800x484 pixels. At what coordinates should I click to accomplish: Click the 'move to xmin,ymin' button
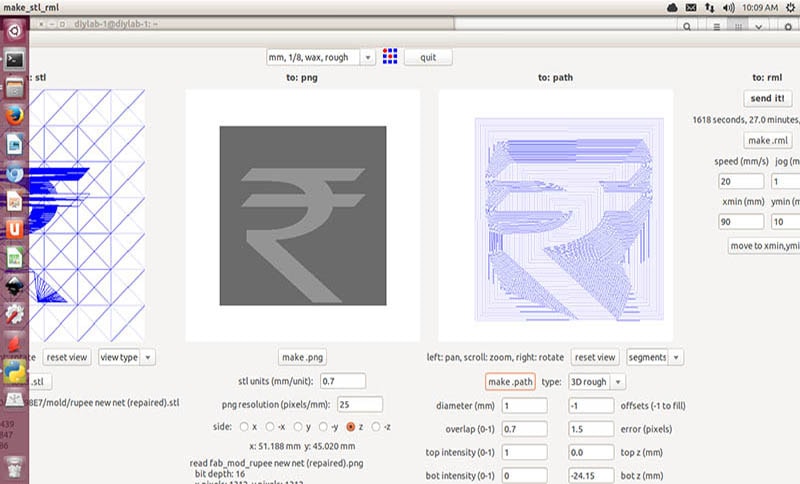click(x=764, y=246)
